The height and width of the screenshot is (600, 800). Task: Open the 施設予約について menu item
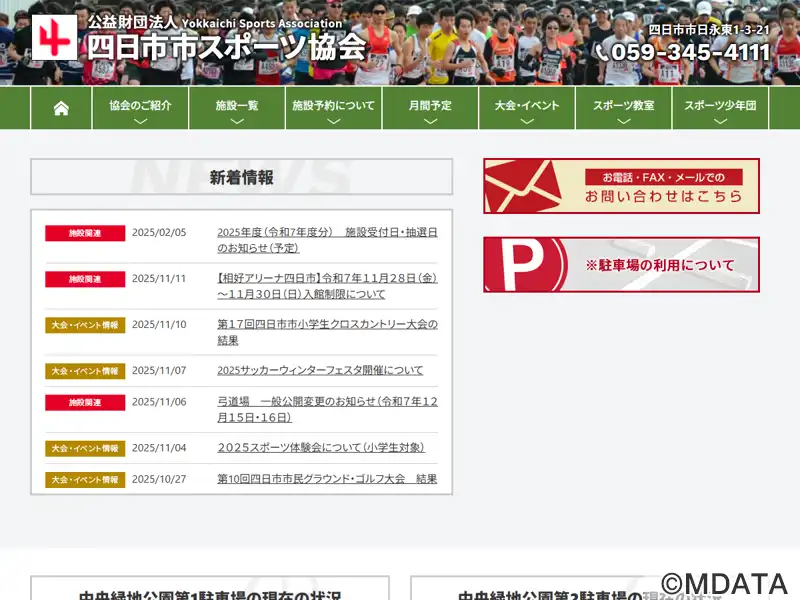(334, 106)
